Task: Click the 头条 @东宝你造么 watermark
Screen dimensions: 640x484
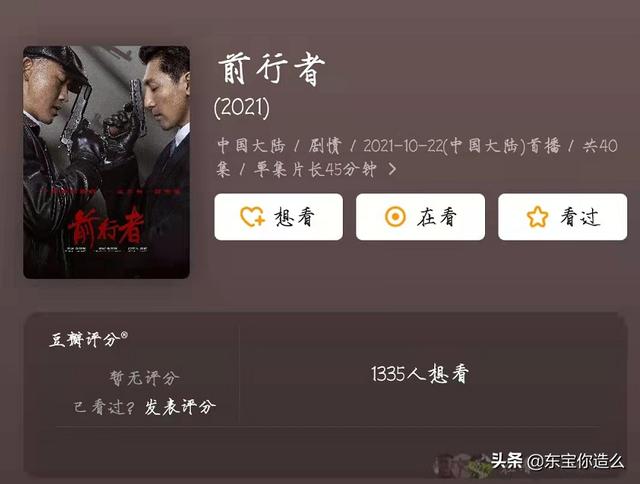Action: pyautogui.click(x=558, y=461)
